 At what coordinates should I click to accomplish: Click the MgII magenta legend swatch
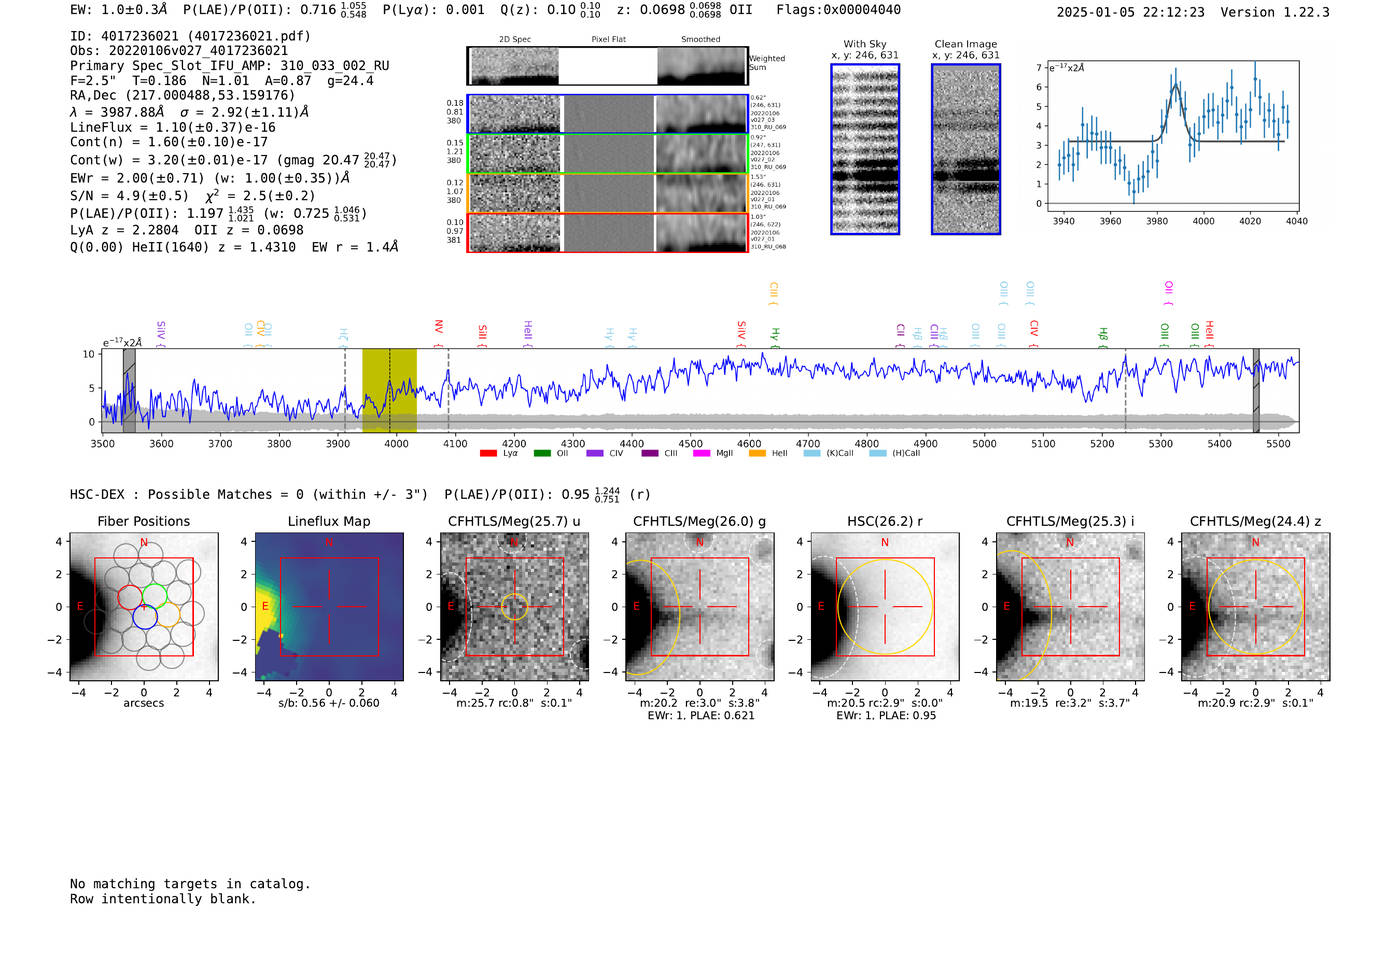pos(701,454)
